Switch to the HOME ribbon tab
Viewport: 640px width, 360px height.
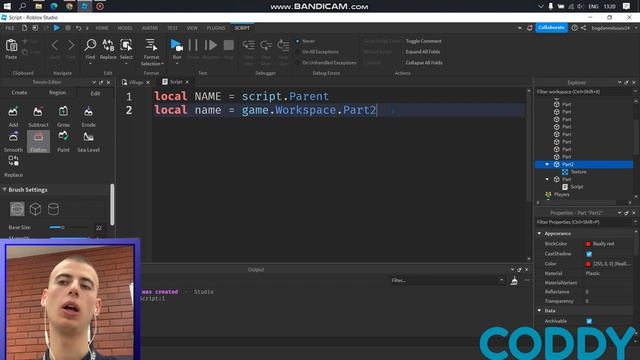pos(102,28)
